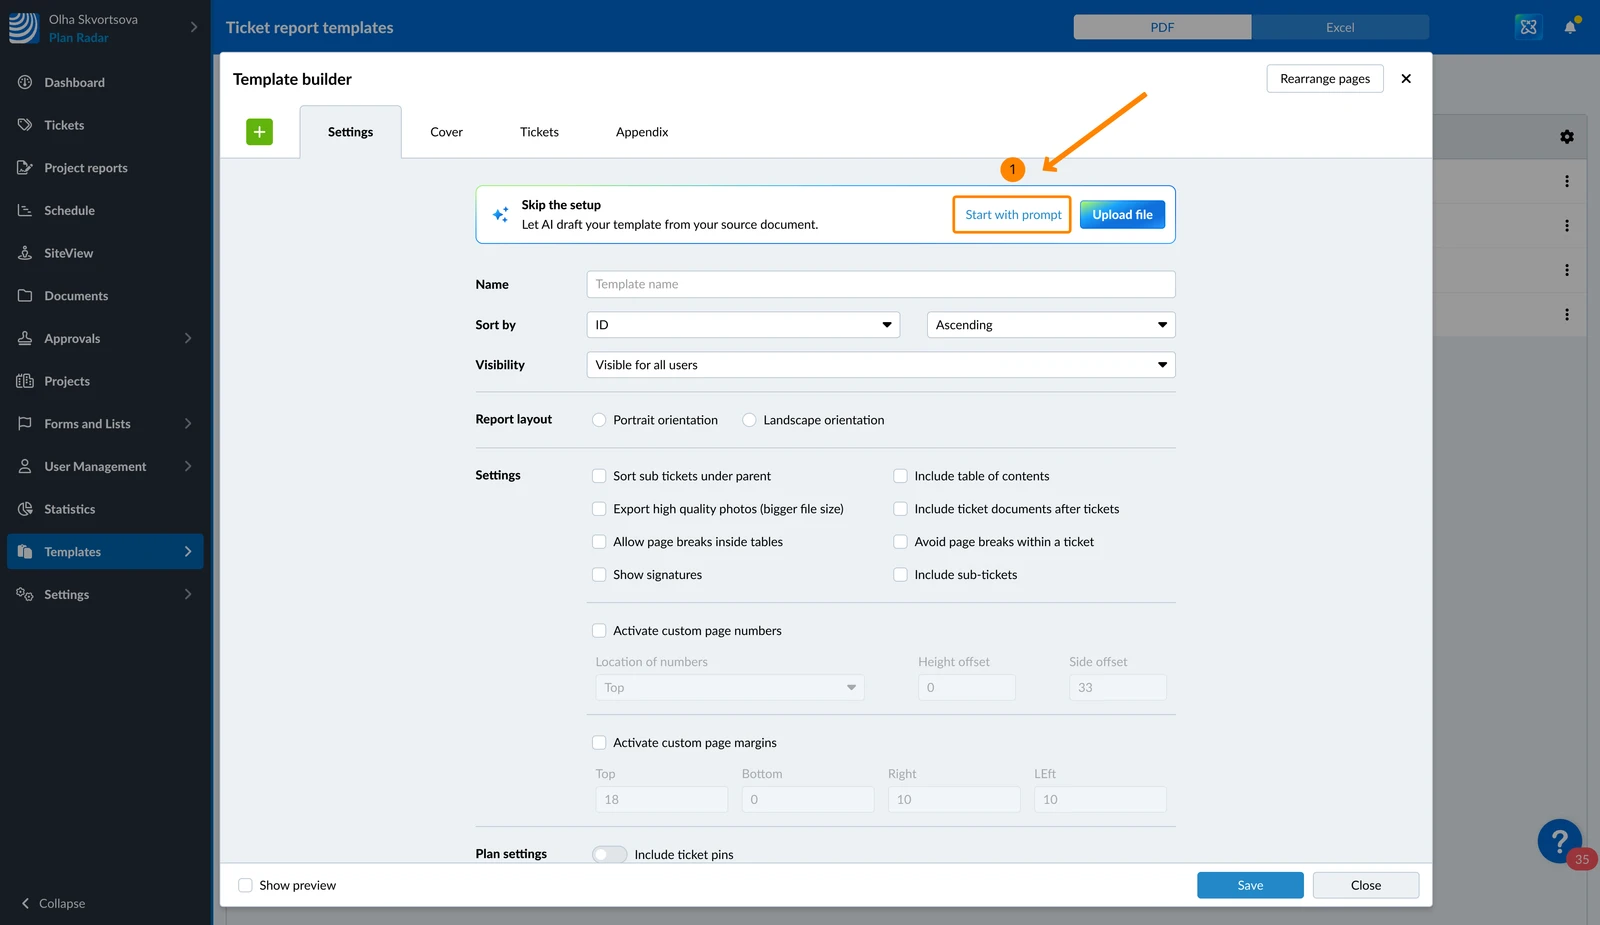Click into the Template name field
1600x925 pixels.
coord(881,284)
